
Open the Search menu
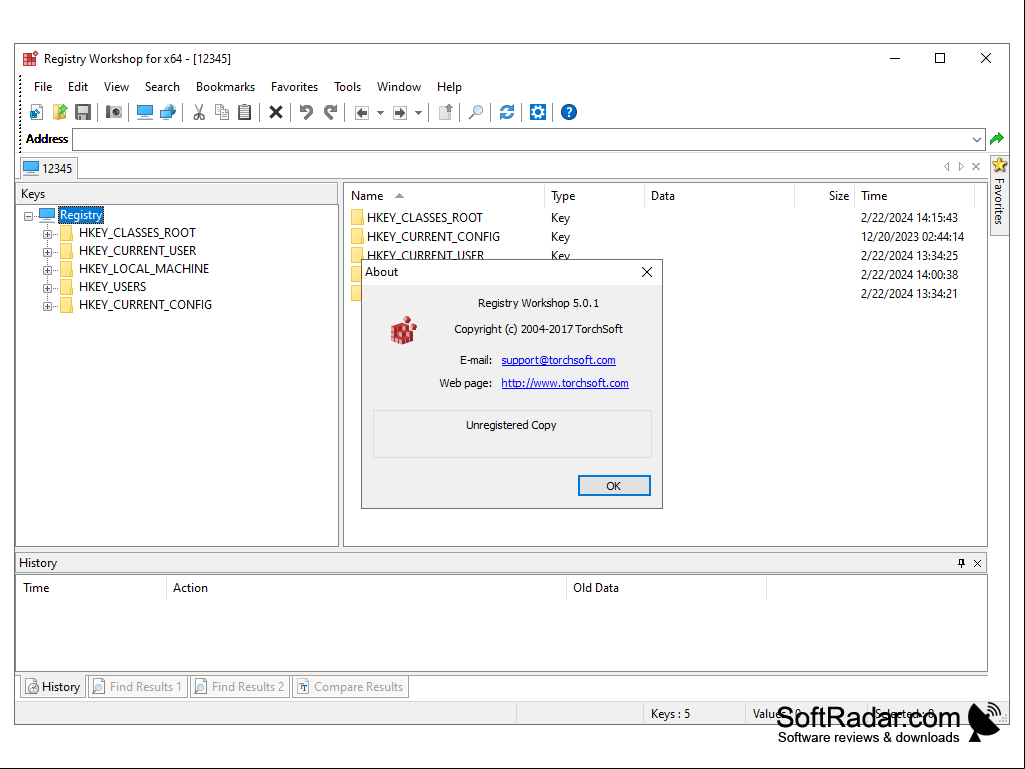(162, 87)
